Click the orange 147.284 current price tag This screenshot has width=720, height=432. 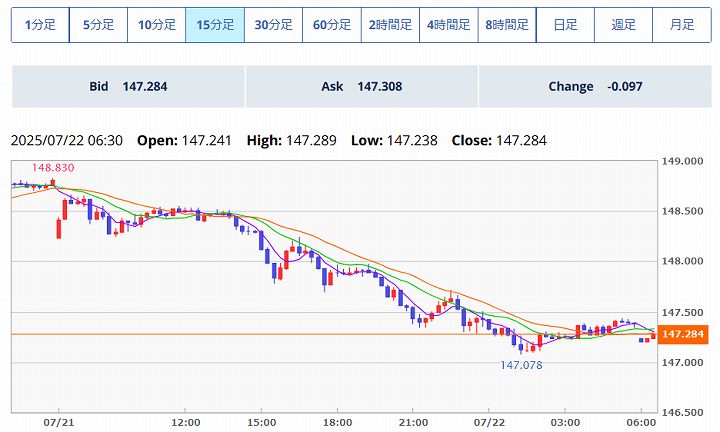683,334
